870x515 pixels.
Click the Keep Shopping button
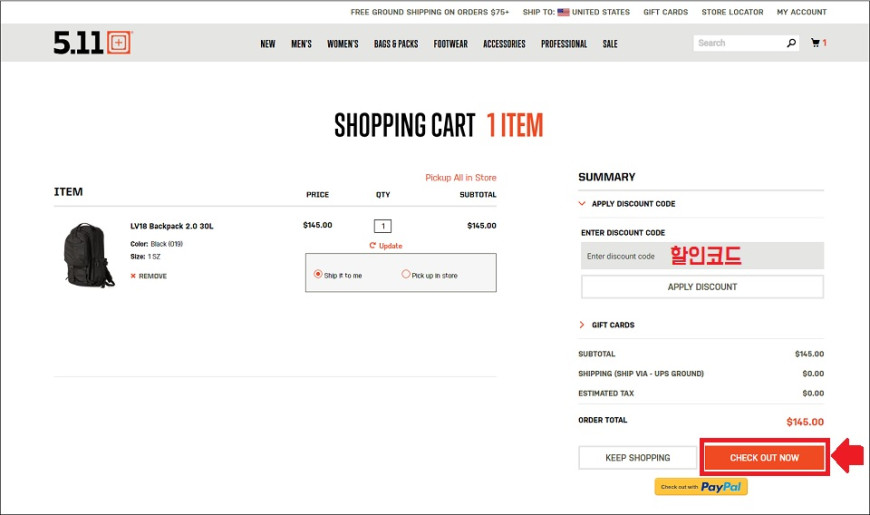coord(638,458)
